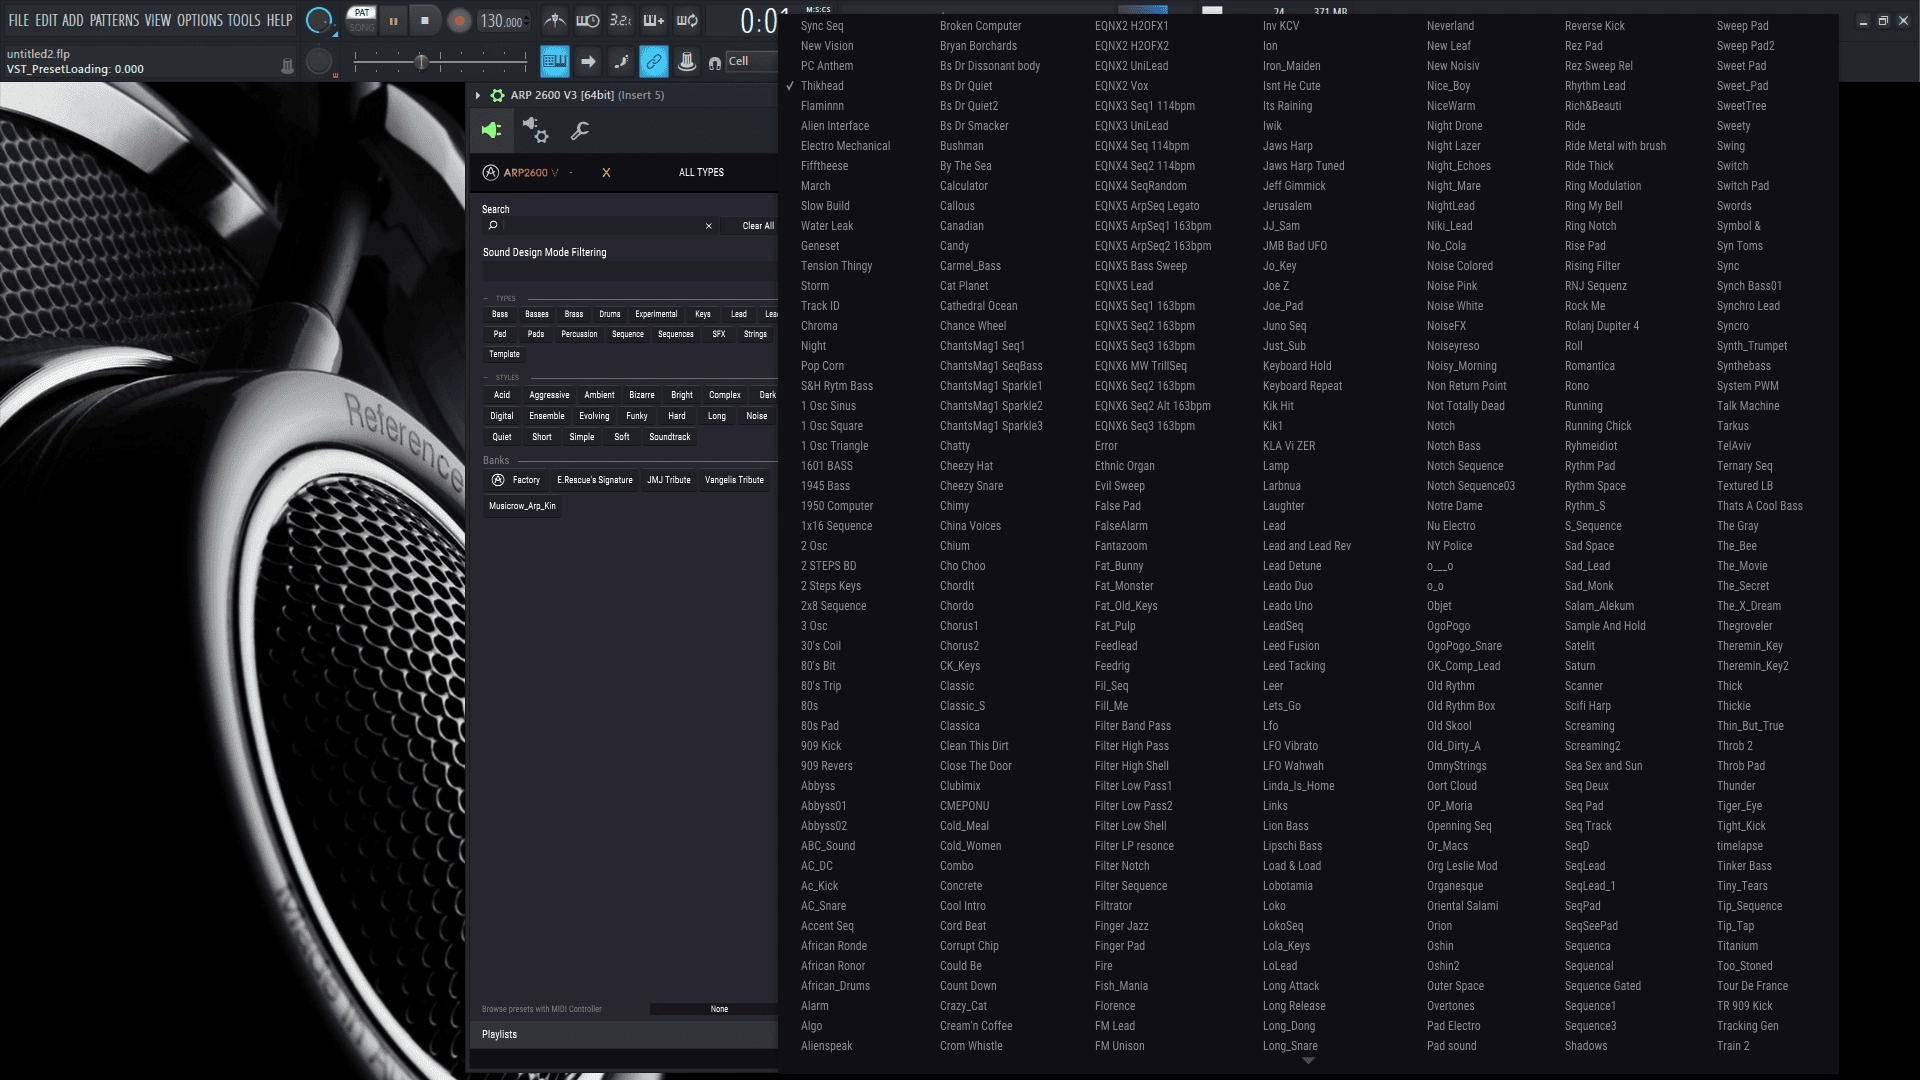This screenshot has height=1080, width=1920.
Task: Choose the Notre Dame preset
Action: (x=1454, y=506)
